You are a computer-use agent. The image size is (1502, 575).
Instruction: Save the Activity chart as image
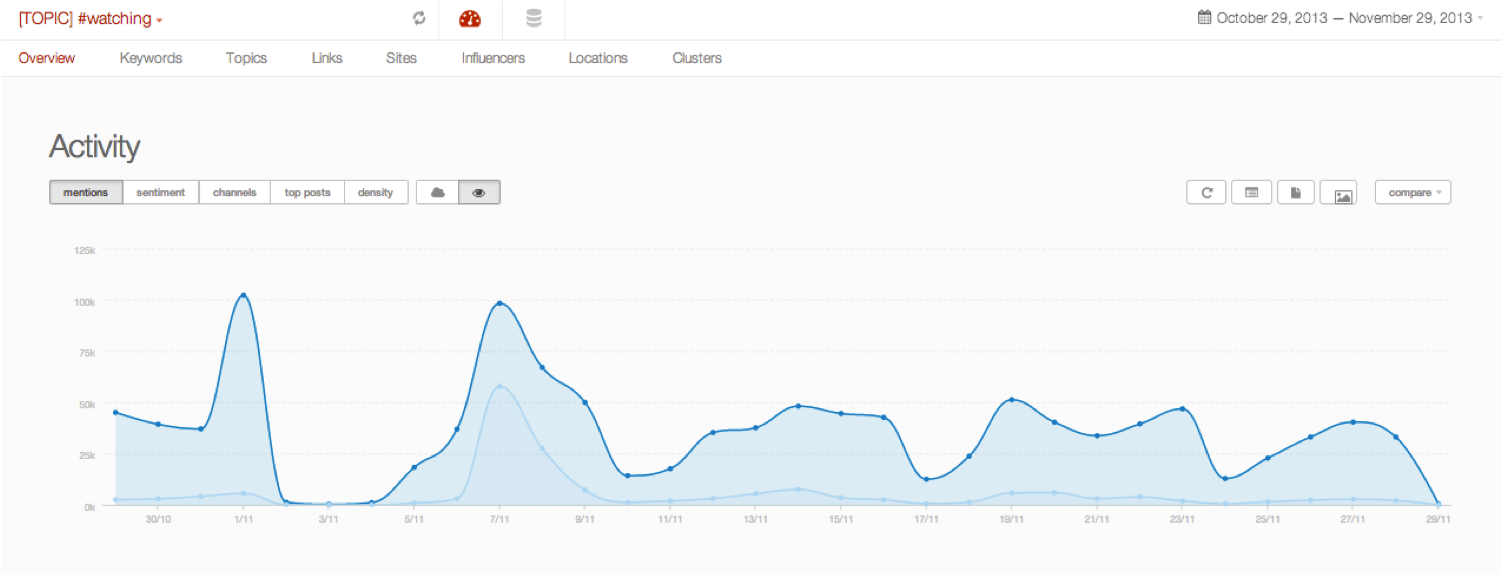(x=1343, y=193)
